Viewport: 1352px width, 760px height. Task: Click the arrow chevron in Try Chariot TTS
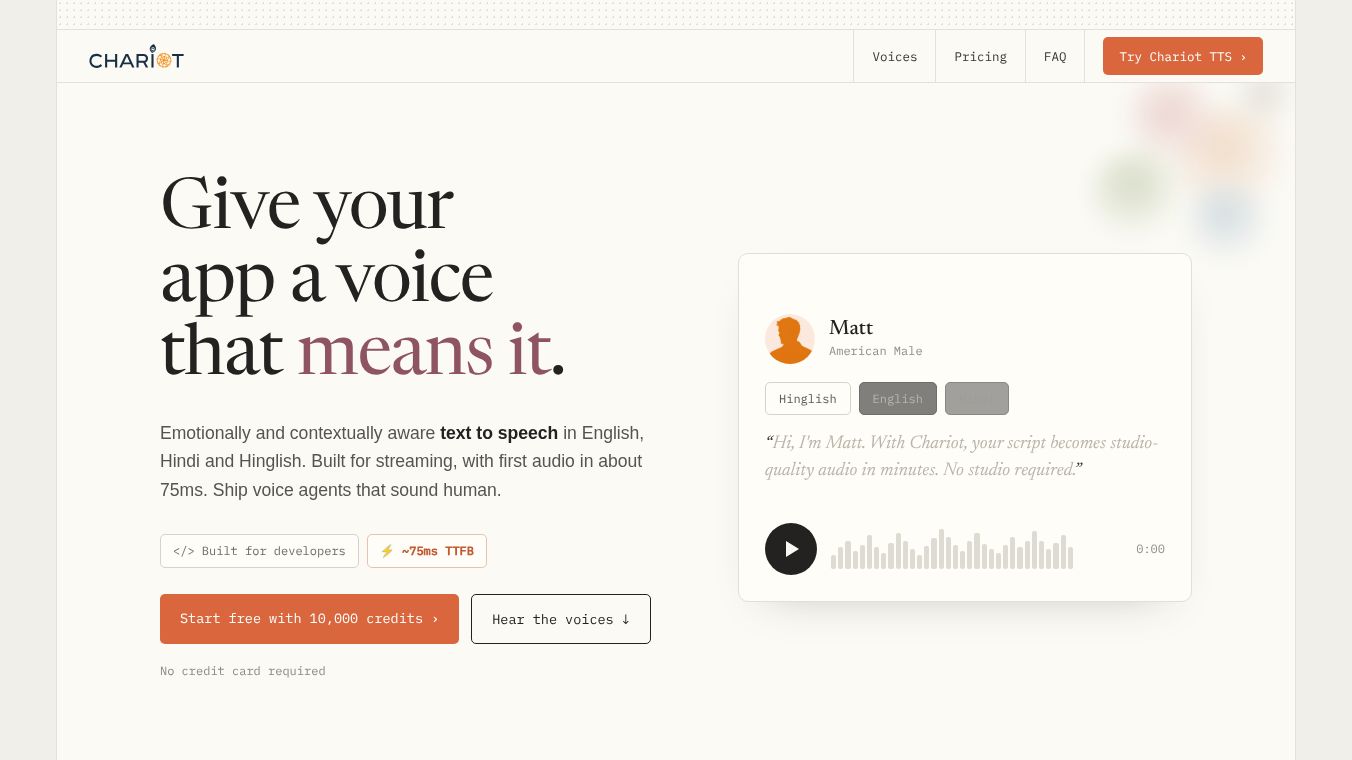1243,57
